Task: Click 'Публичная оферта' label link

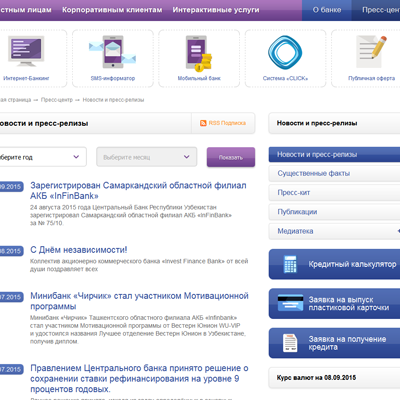Action: point(371,78)
